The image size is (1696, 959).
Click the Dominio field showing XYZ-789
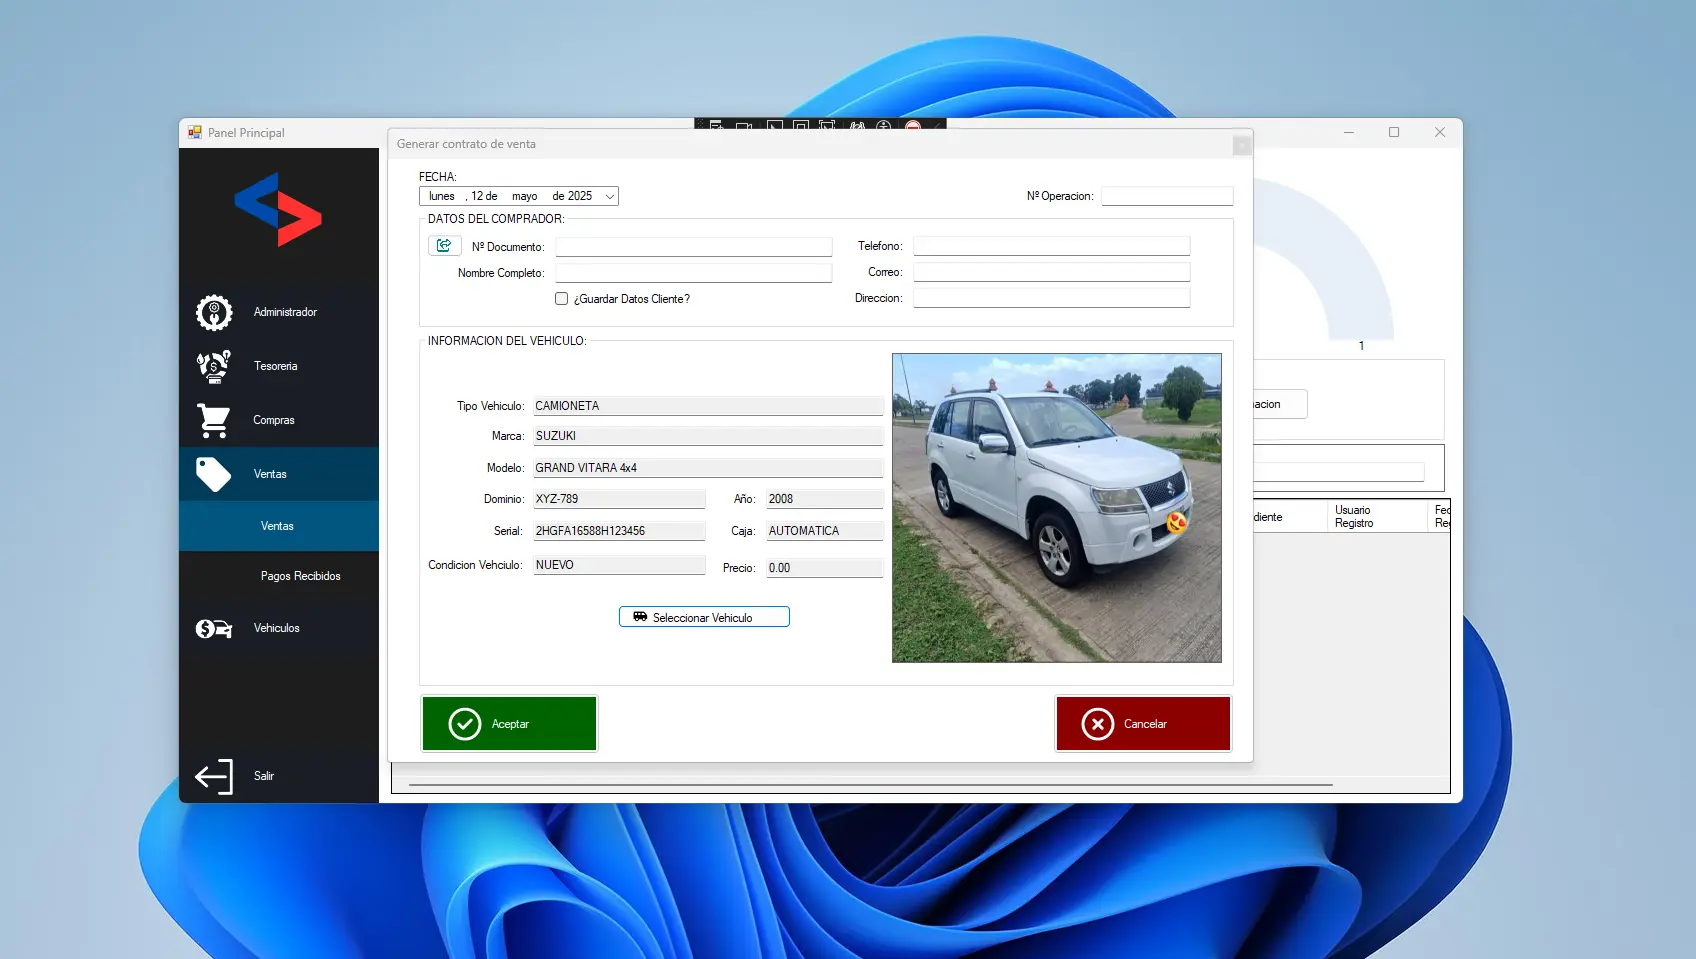pos(619,499)
